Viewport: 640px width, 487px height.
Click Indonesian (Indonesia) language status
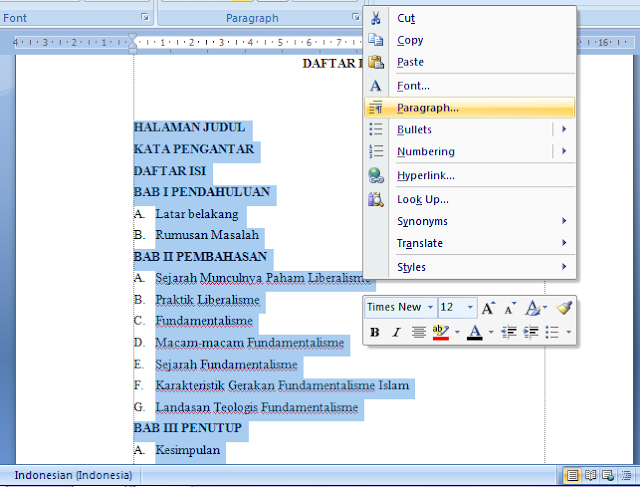click(73, 475)
